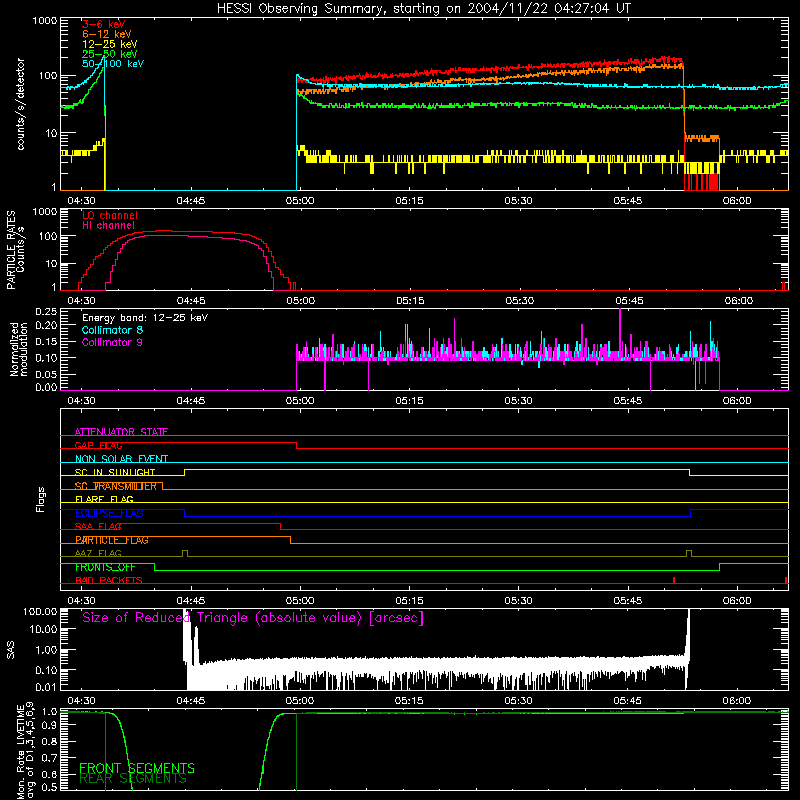Viewport: 800px width, 800px height.
Task: Select the 50-100 keV legend label
Action: pos(113,64)
